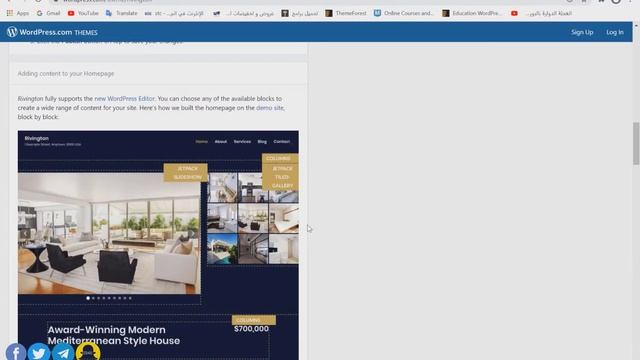
Task: Click the yellow Snapchat icon
Action: pos(88,352)
